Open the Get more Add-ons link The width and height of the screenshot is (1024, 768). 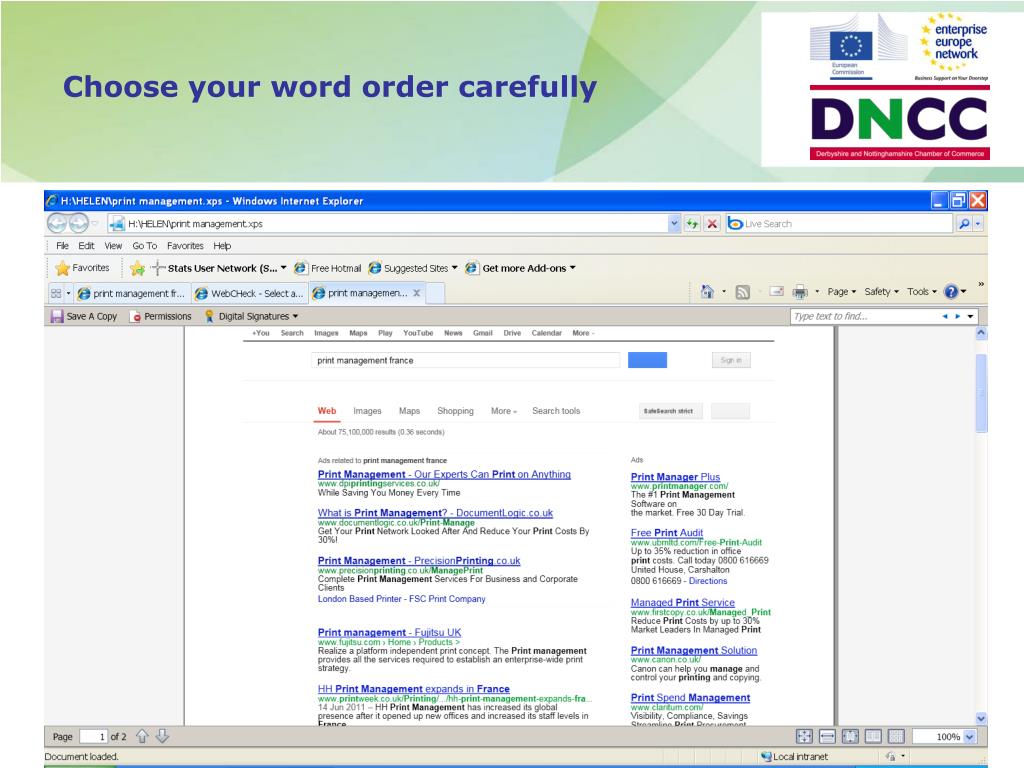[x=520, y=268]
